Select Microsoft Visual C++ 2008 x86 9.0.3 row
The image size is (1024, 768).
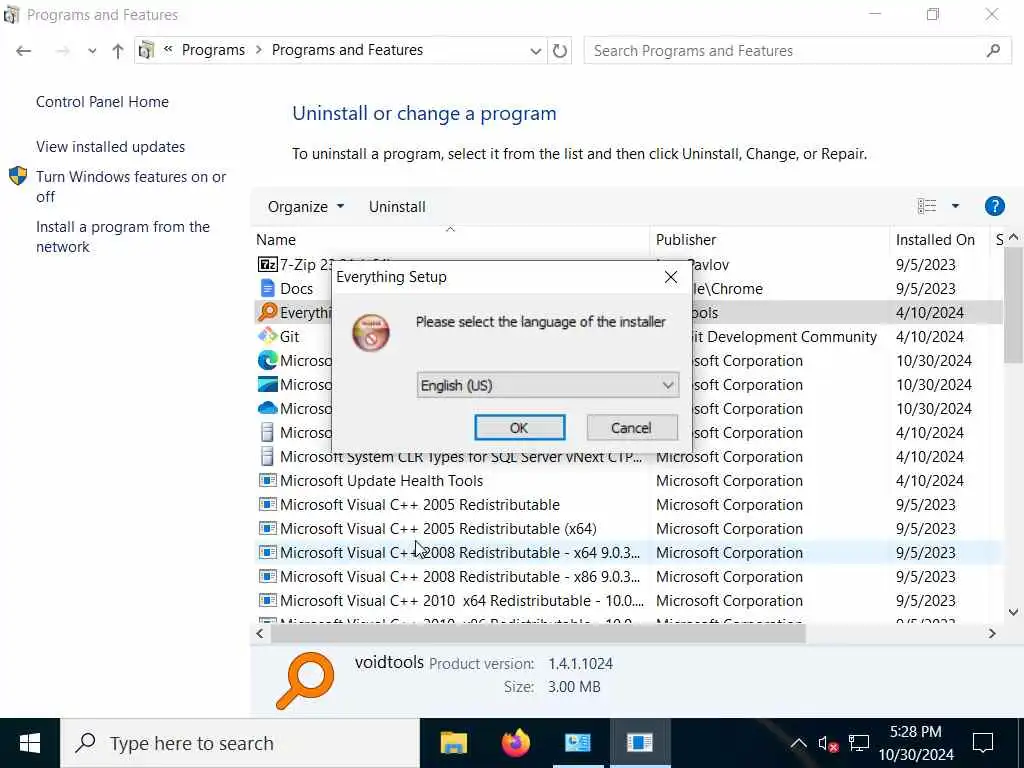pos(627,577)
